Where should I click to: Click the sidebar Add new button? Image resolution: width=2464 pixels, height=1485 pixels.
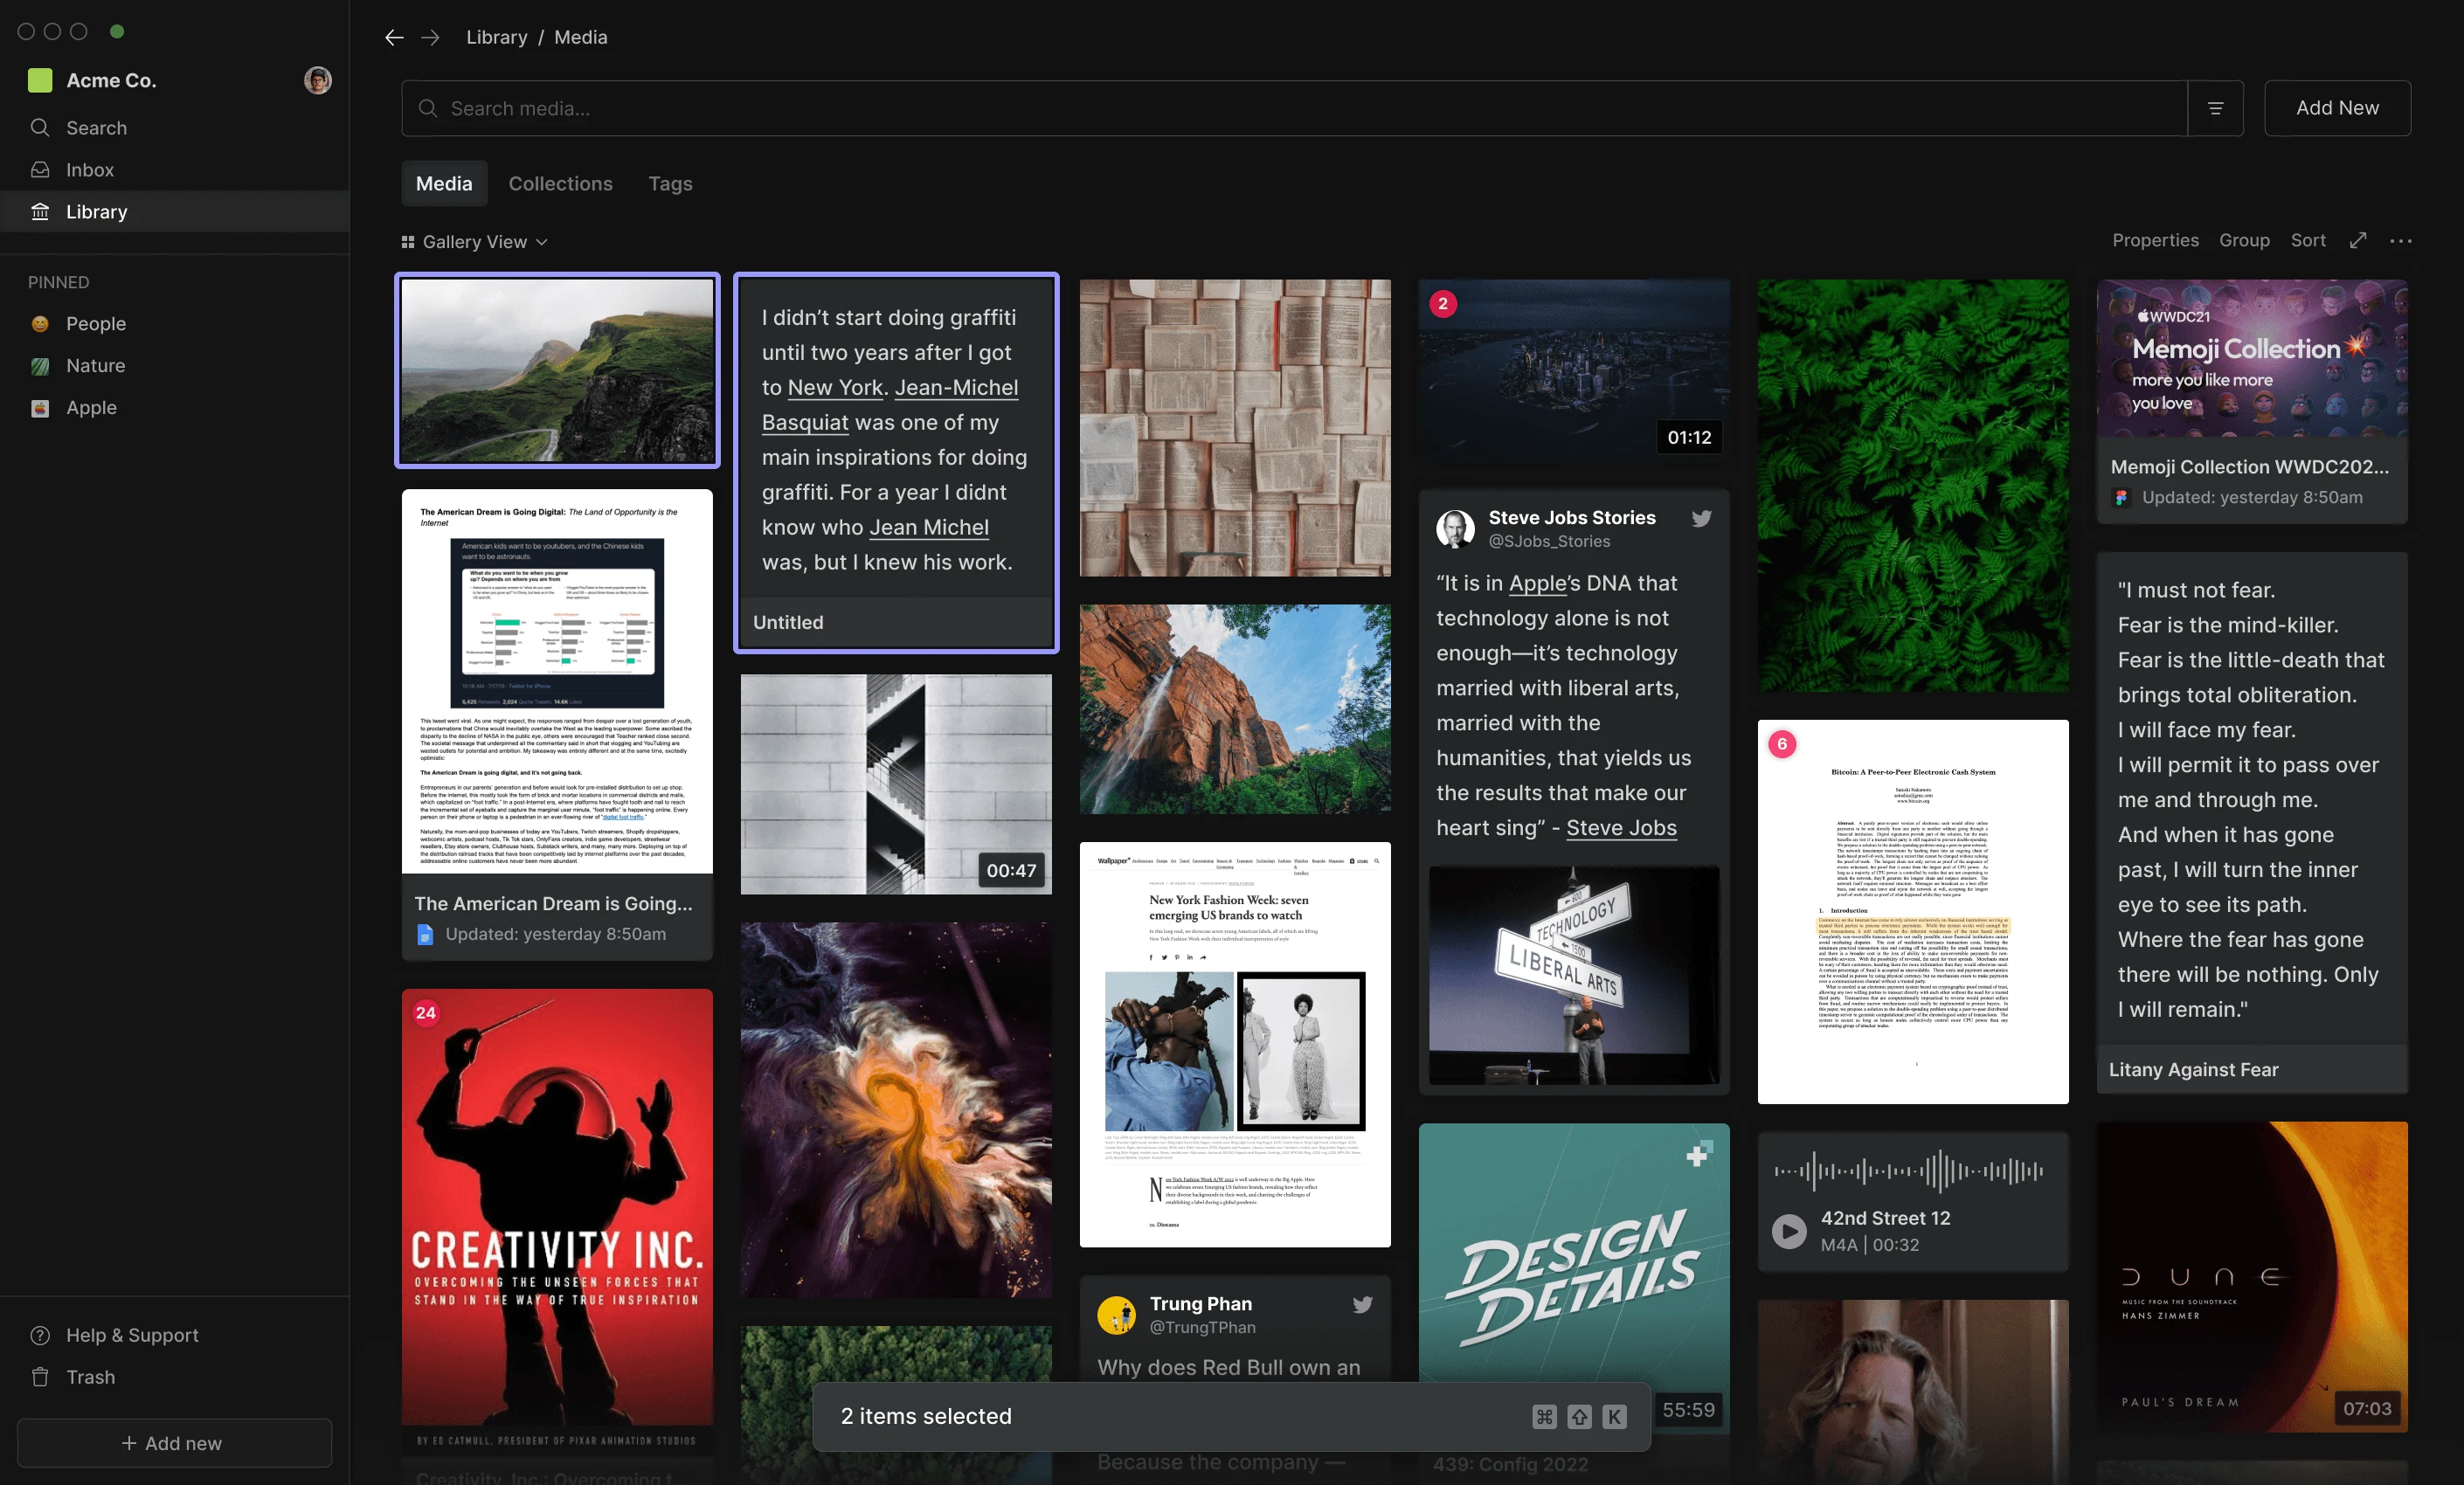point(174,1442)
